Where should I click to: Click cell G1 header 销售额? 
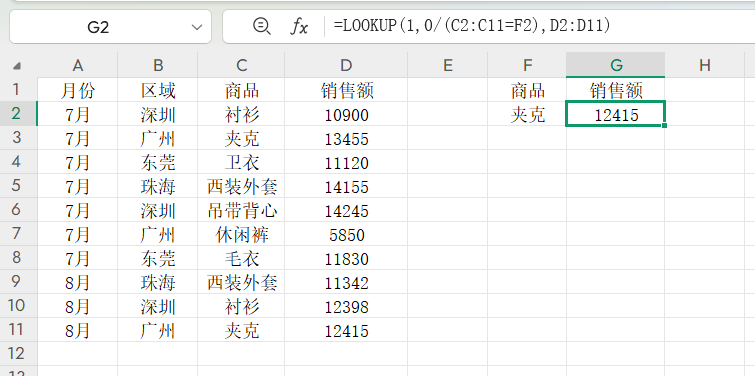pos(616,90)
